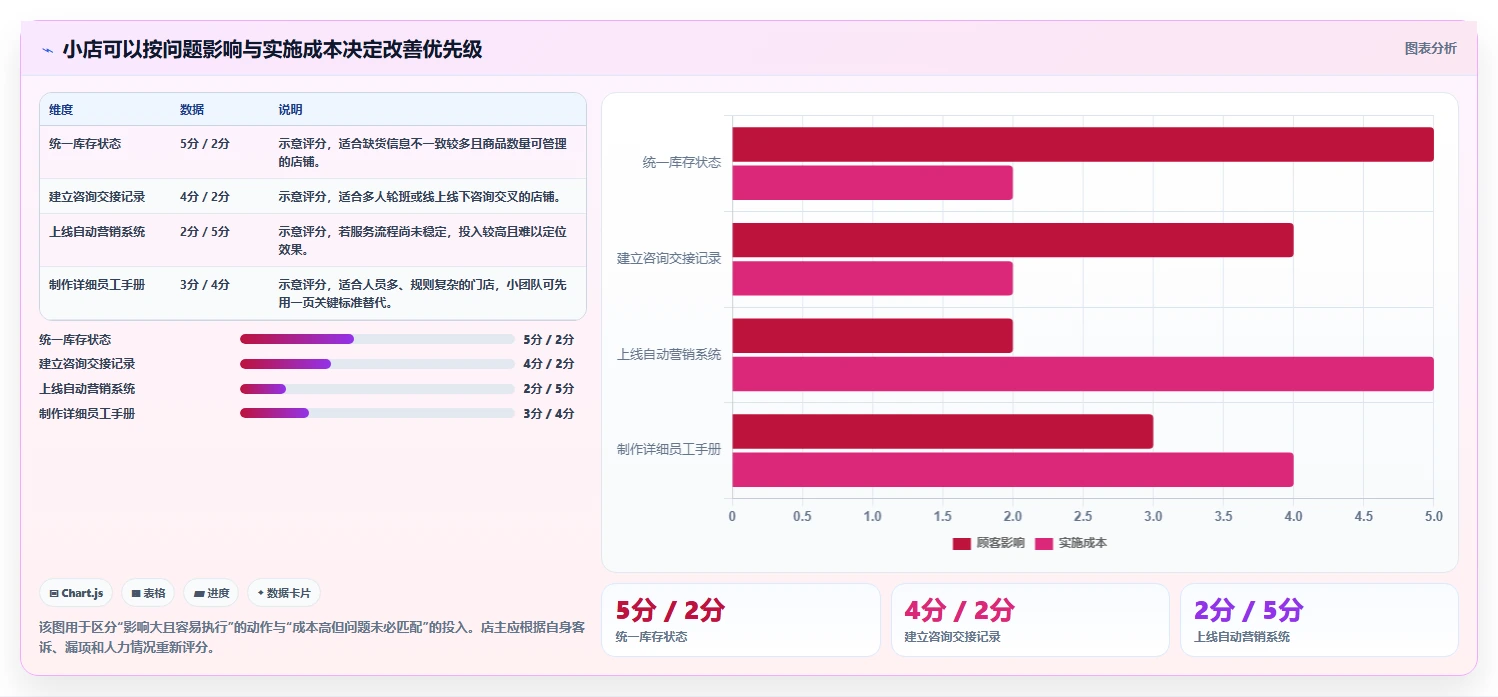Select the 进度 chip

[211, 593]
